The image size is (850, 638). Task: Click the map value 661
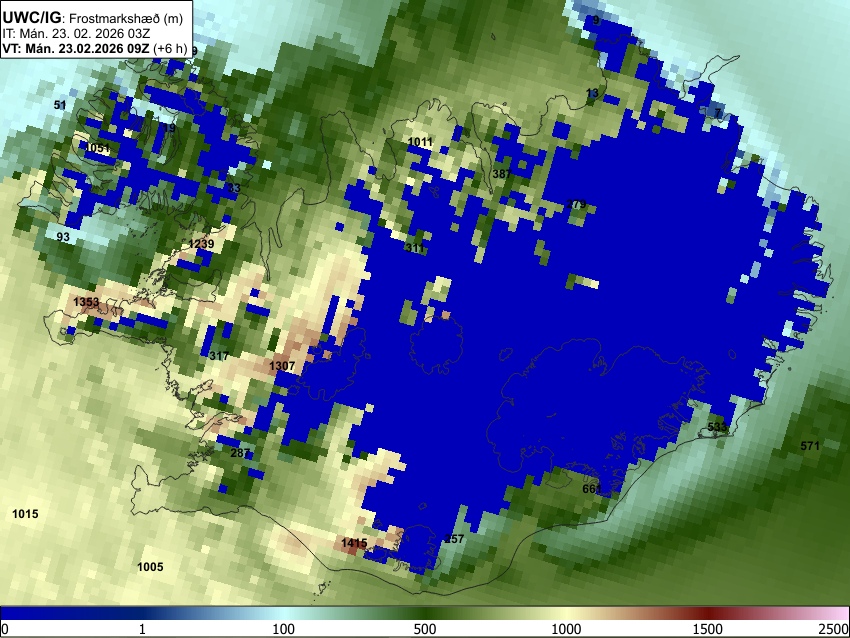592,488
